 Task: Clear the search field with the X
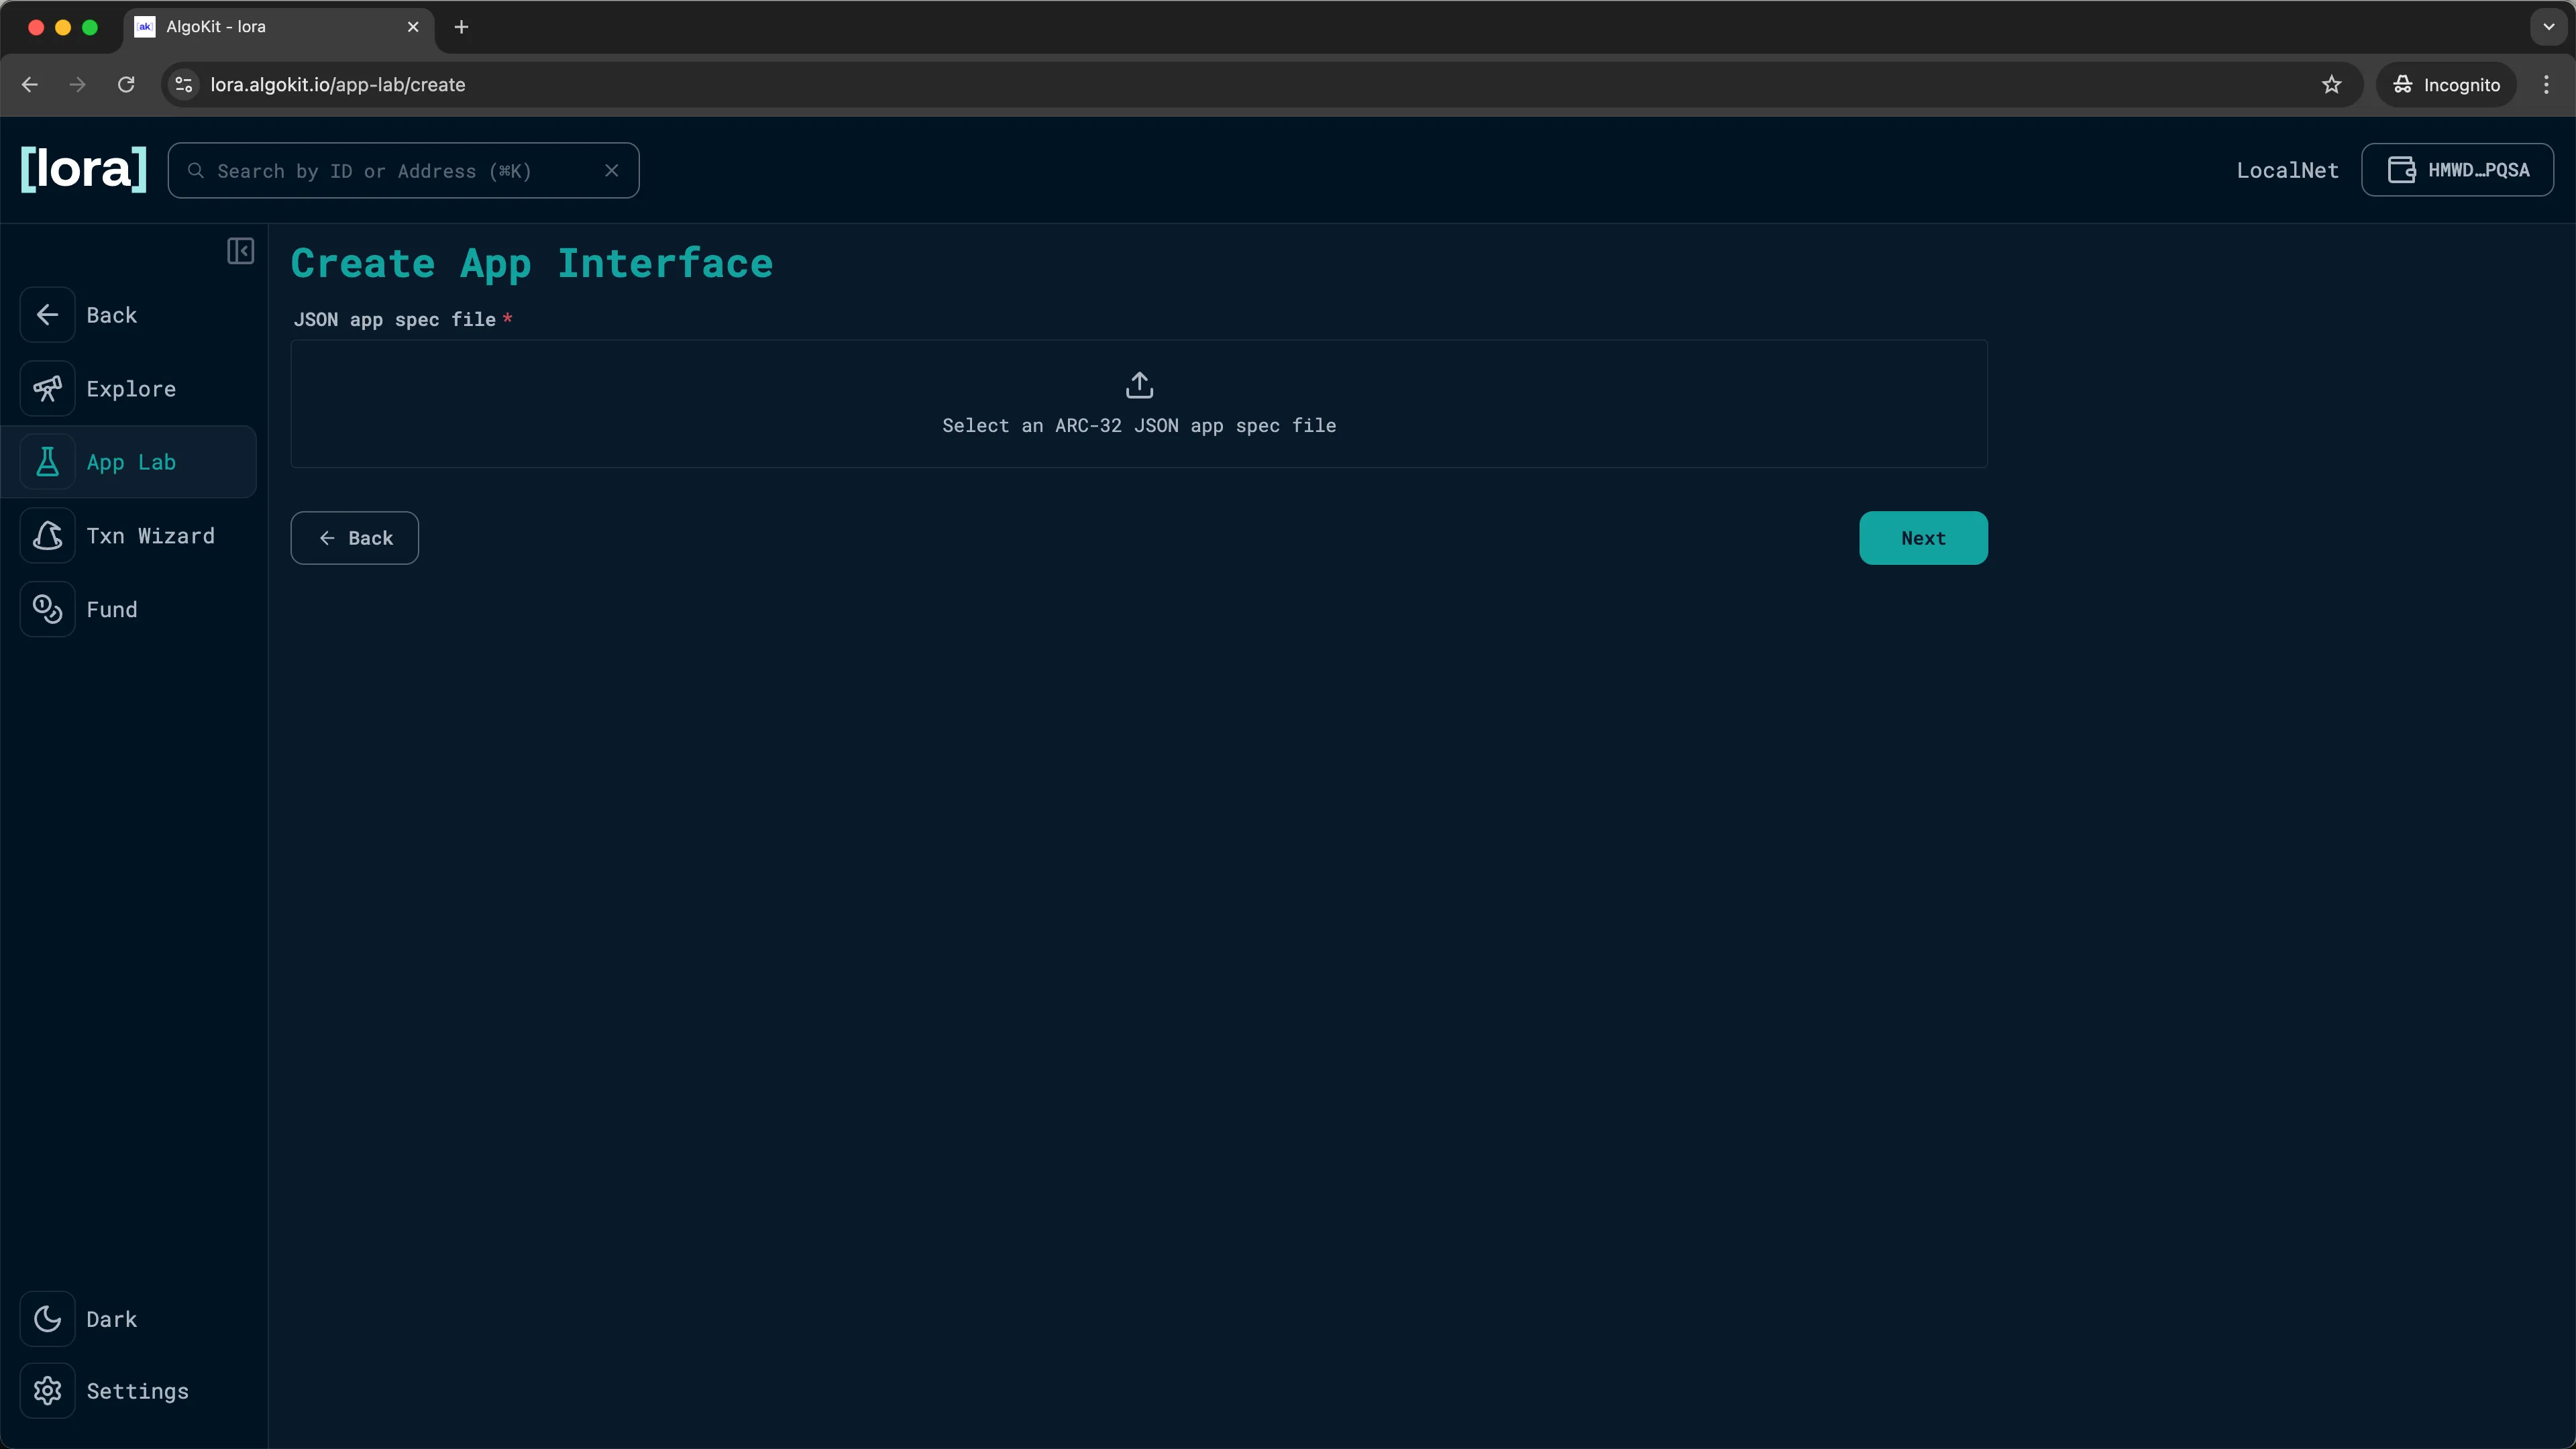(x=612, y=170)
